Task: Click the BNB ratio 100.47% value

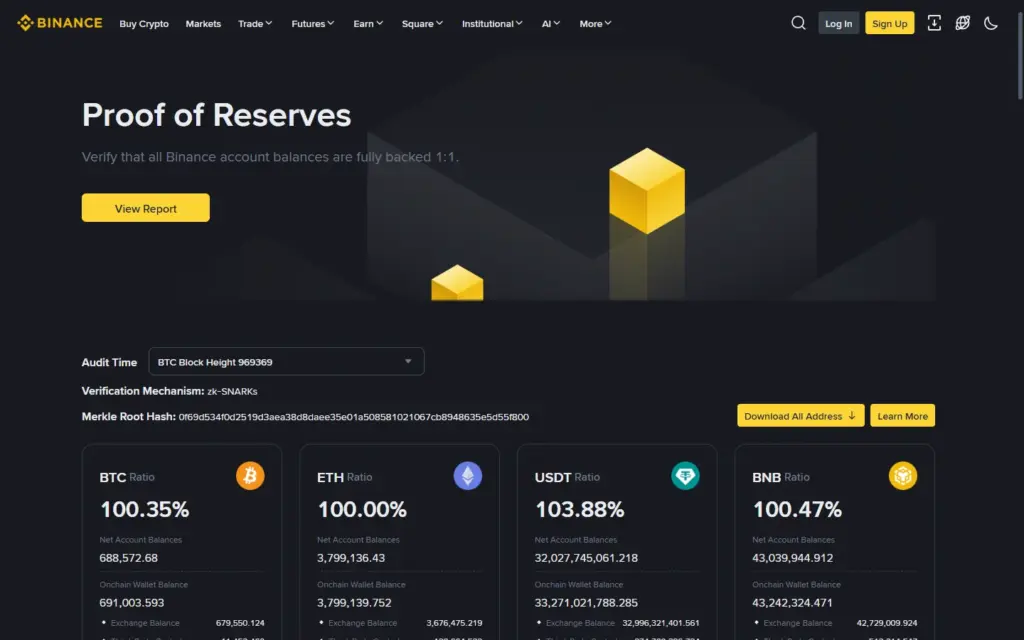Action: (797, 509)
